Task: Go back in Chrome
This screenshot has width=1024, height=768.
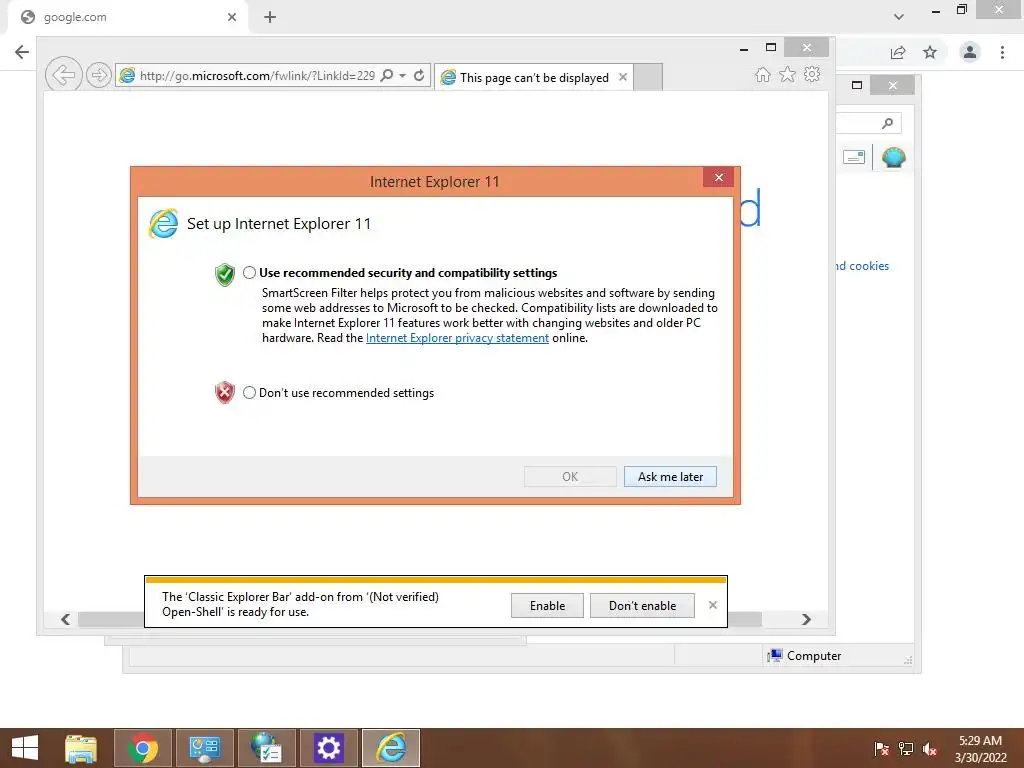Action: 22,52
